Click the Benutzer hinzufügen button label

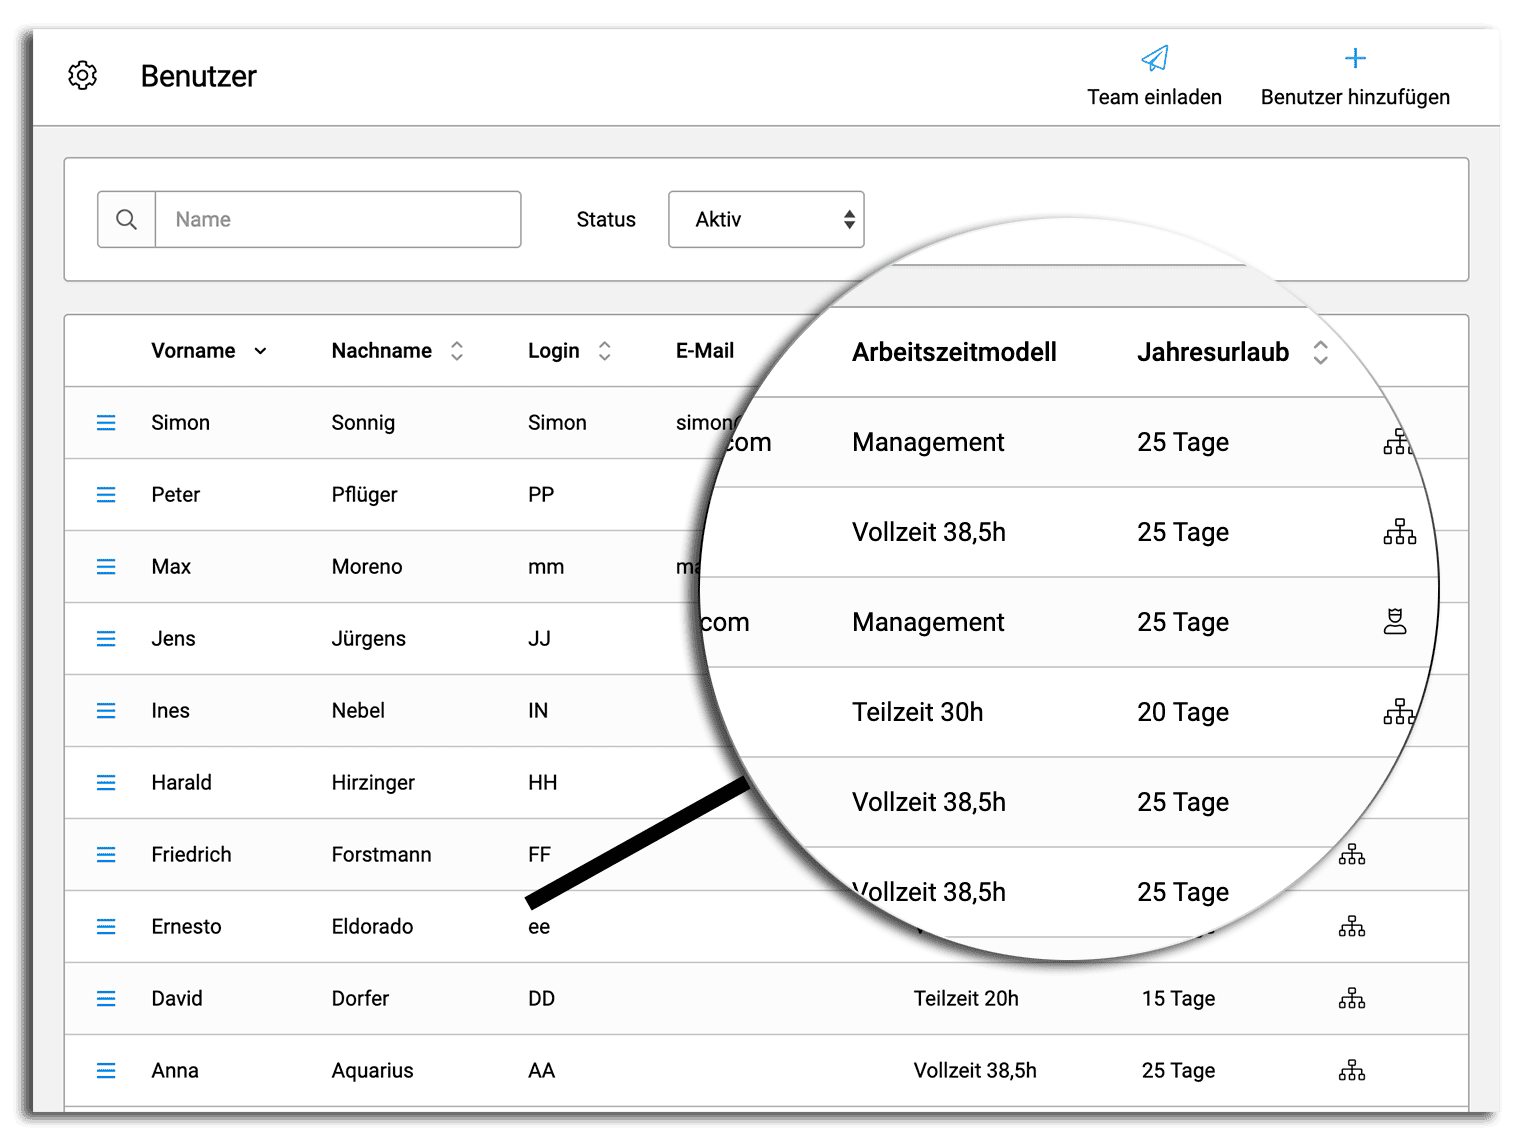click(1355, 97)
